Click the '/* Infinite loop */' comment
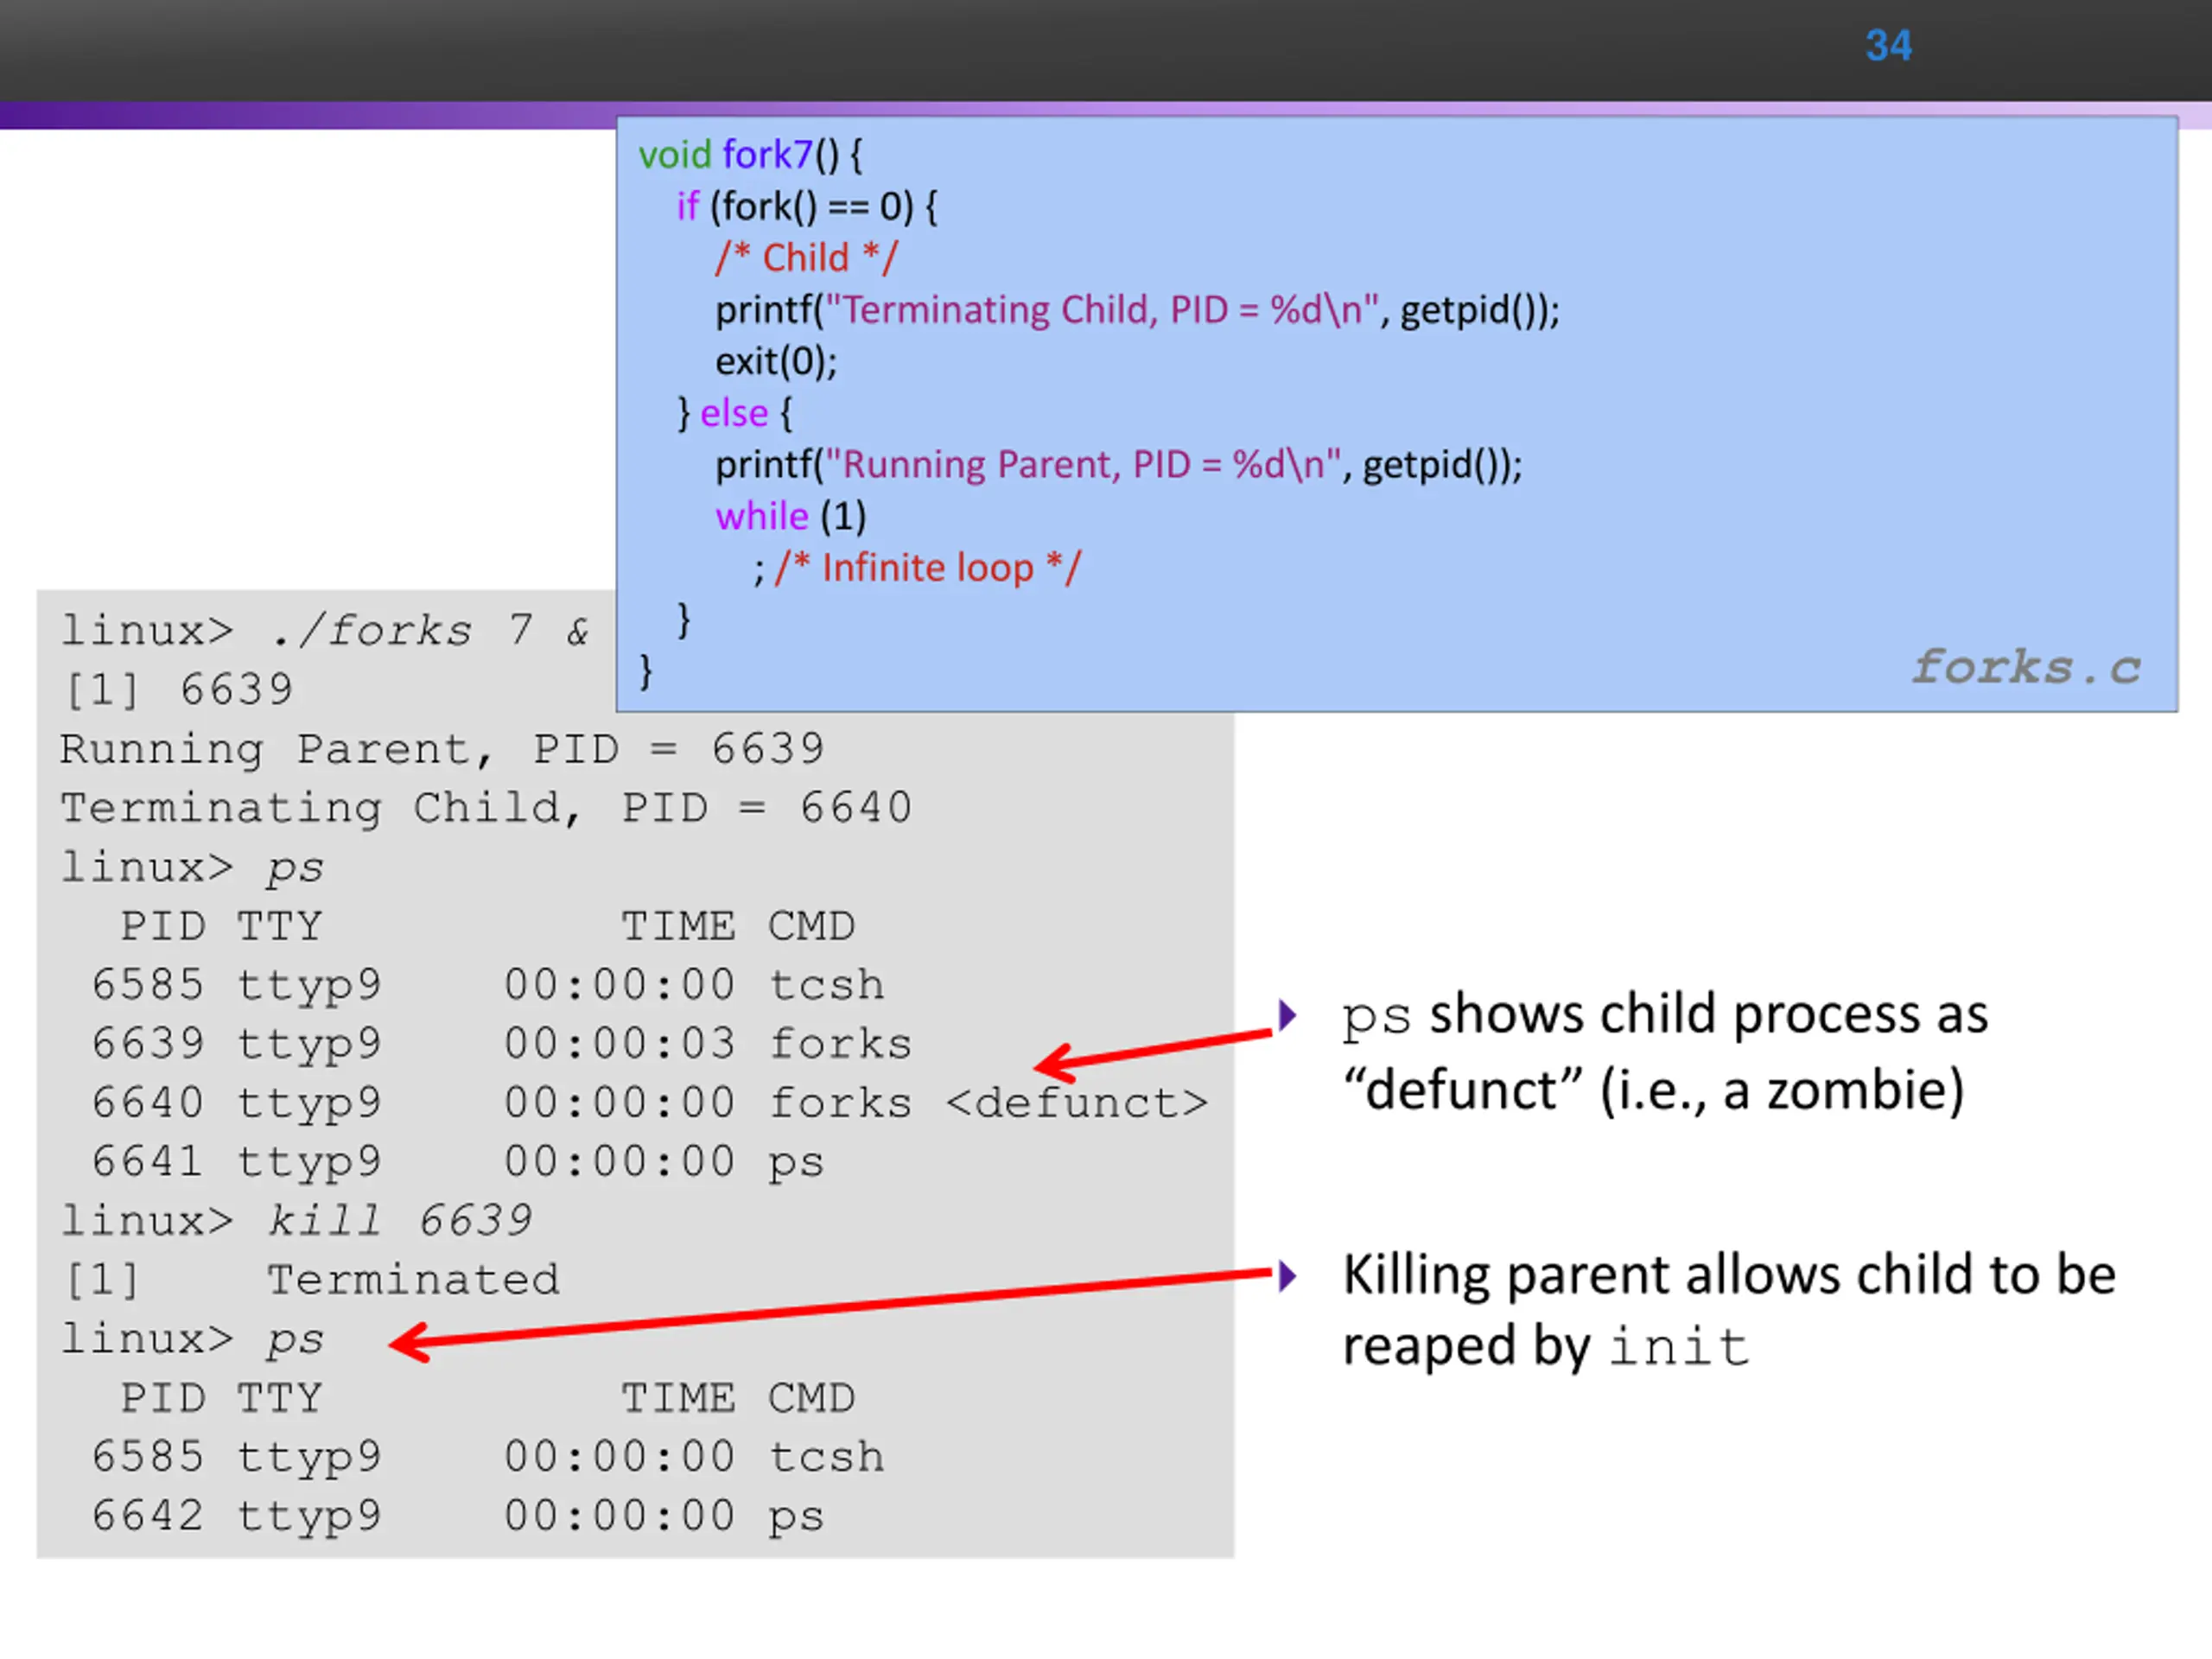The image size is (2212, 1659). click(927, 568)
